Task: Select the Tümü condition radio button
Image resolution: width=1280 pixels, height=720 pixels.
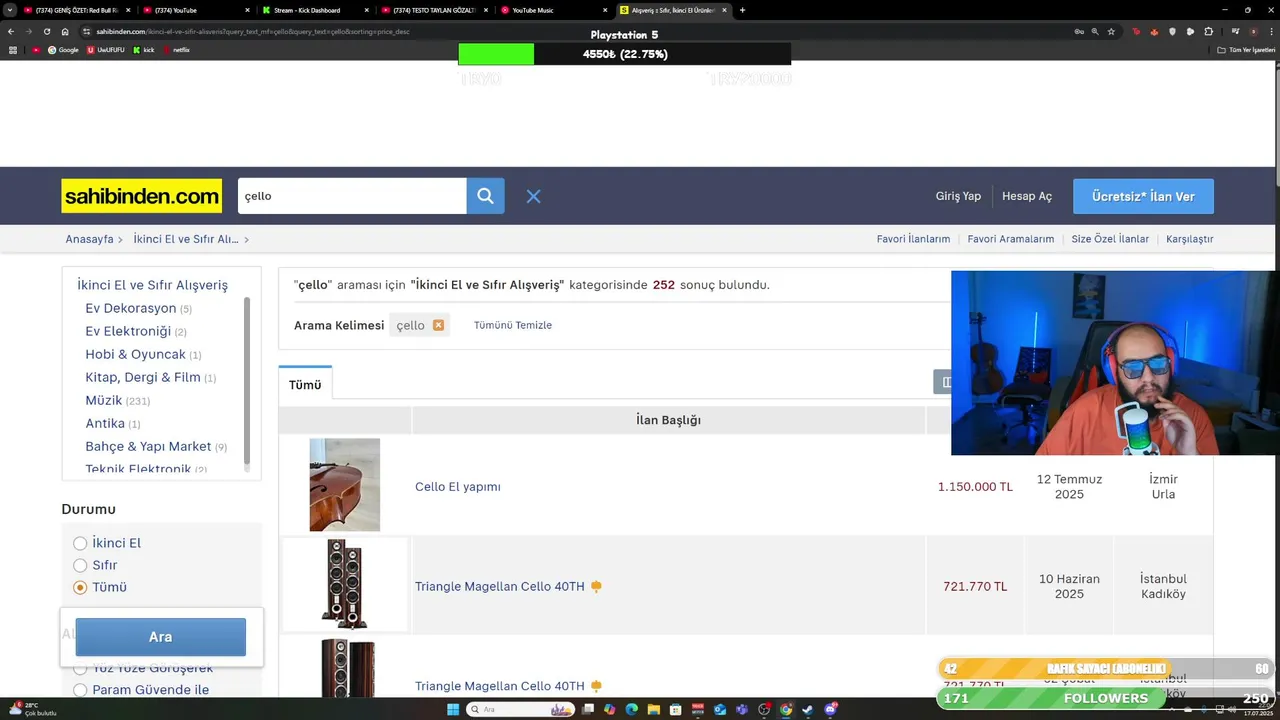Action: coord(80,587)
